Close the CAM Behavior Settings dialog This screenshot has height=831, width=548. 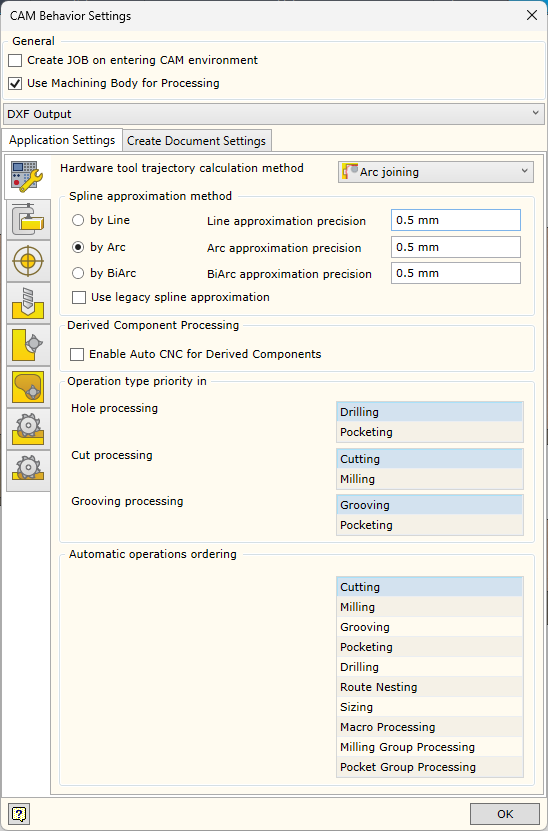pos(532,15)
